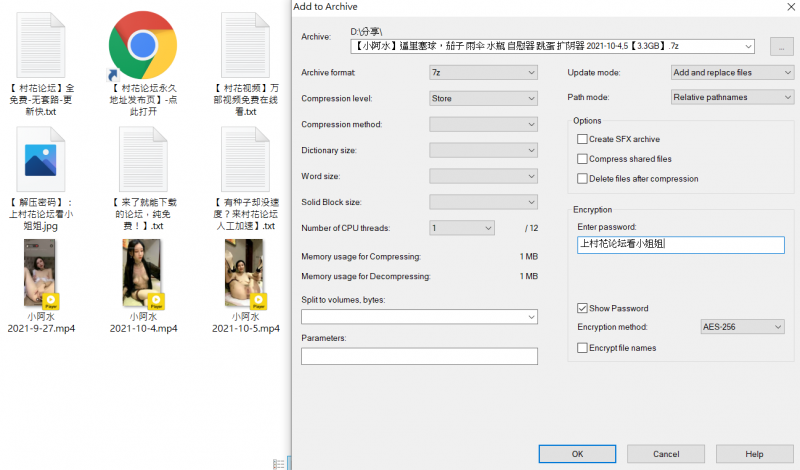
Task: Uncheck the Show Password checkbox
Action: [582, 308]
